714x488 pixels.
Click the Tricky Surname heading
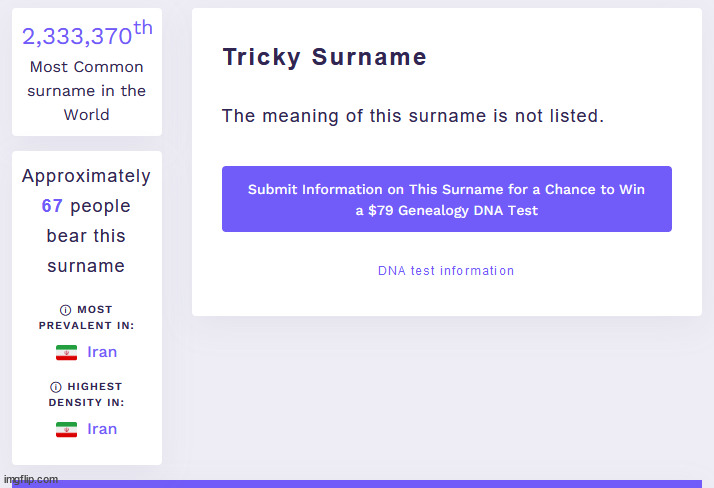coord(324,58)
